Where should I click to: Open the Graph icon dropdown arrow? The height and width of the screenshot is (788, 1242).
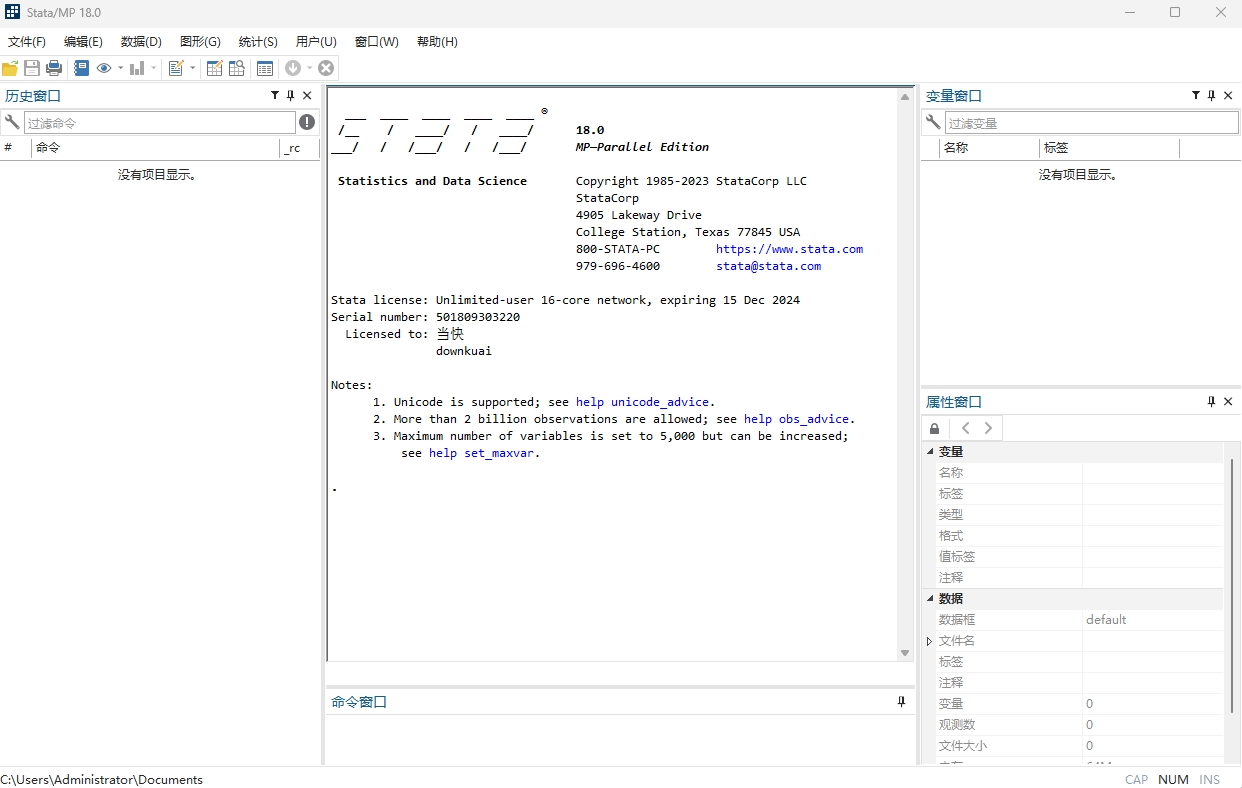(153, 68)
